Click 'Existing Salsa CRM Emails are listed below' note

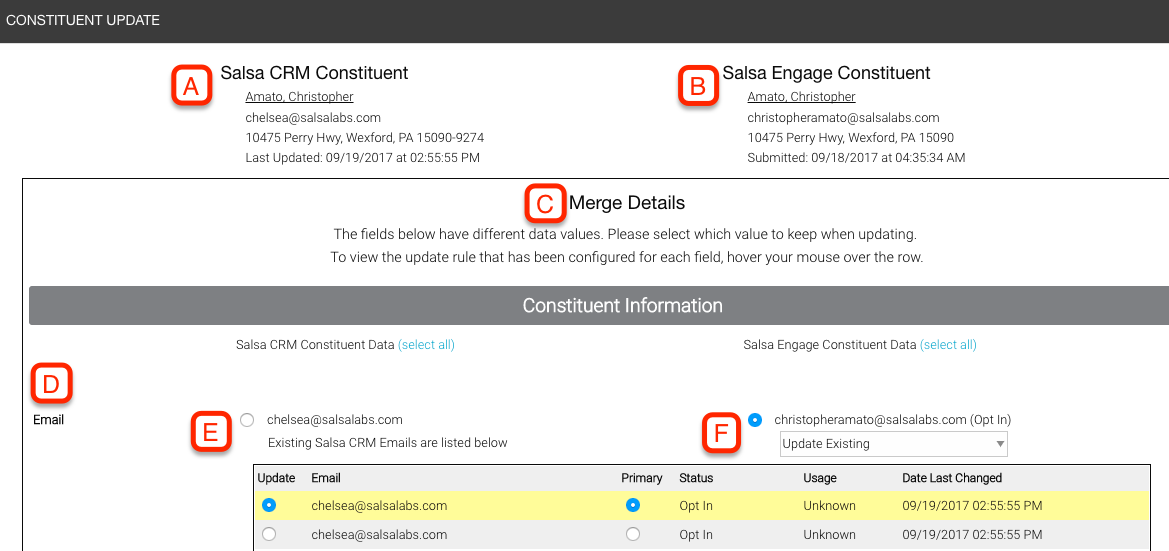tap(387, 443)
